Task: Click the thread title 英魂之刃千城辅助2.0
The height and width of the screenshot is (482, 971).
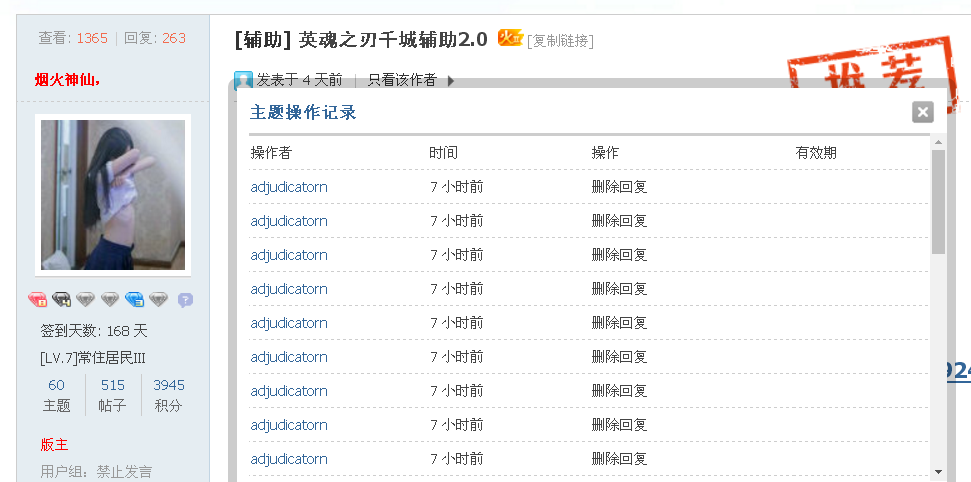Action: (x=393, y=40)
